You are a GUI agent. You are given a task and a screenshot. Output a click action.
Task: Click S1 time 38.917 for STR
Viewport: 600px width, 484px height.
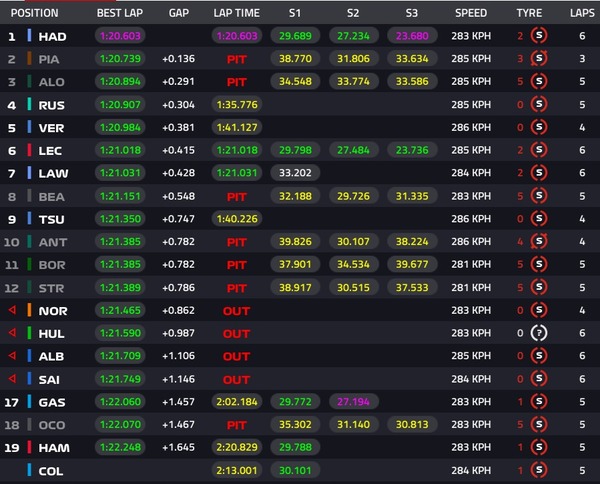click(x=295, y=287)
